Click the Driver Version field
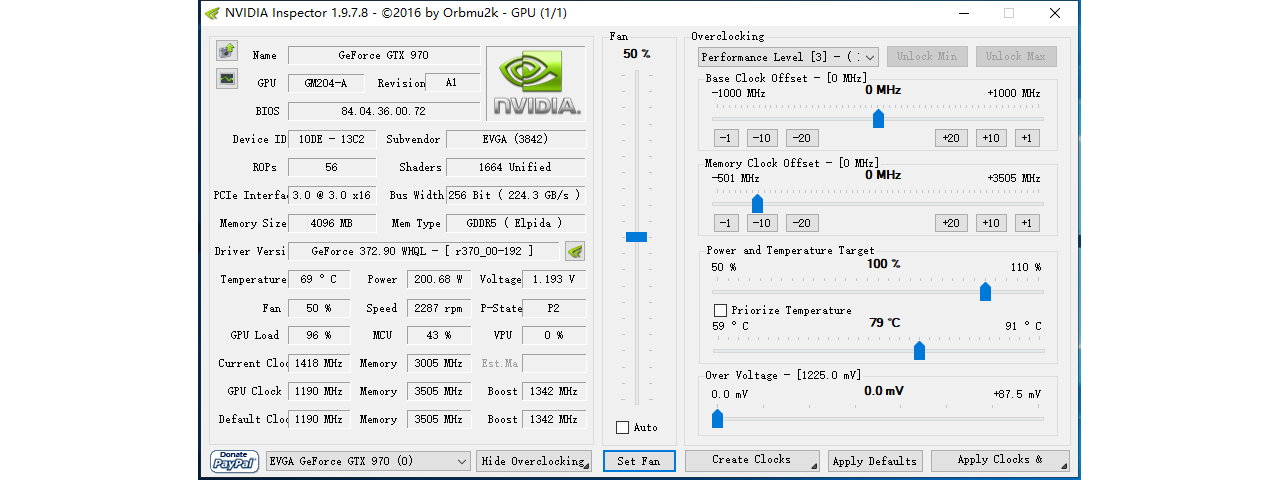This screenshot has width=1280, height=480. (x=423, y=251)
